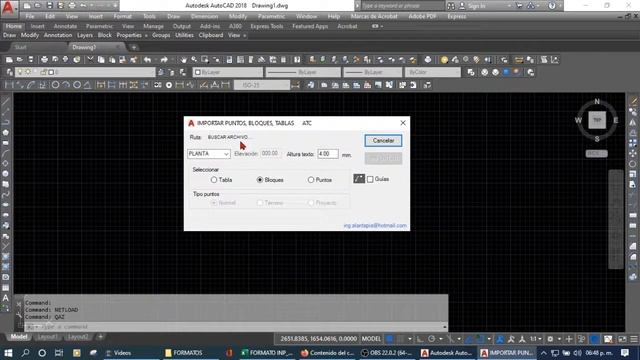Toggle grid display in status bar
This screenshot has height=360, width=640.
pyautogui.click(x=389, y=339)
